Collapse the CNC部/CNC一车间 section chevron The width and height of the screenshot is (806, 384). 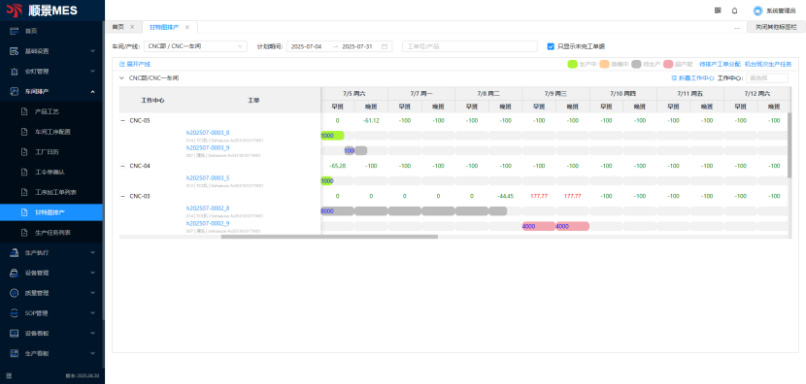click(122, 78)
